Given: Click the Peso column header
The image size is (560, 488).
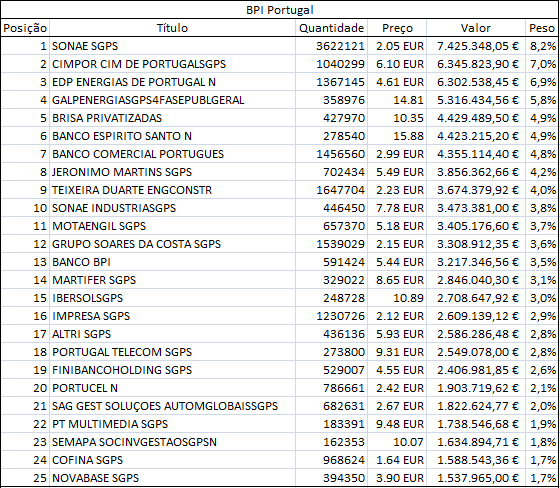Looking at the screenshot, I should coord(542,28).
